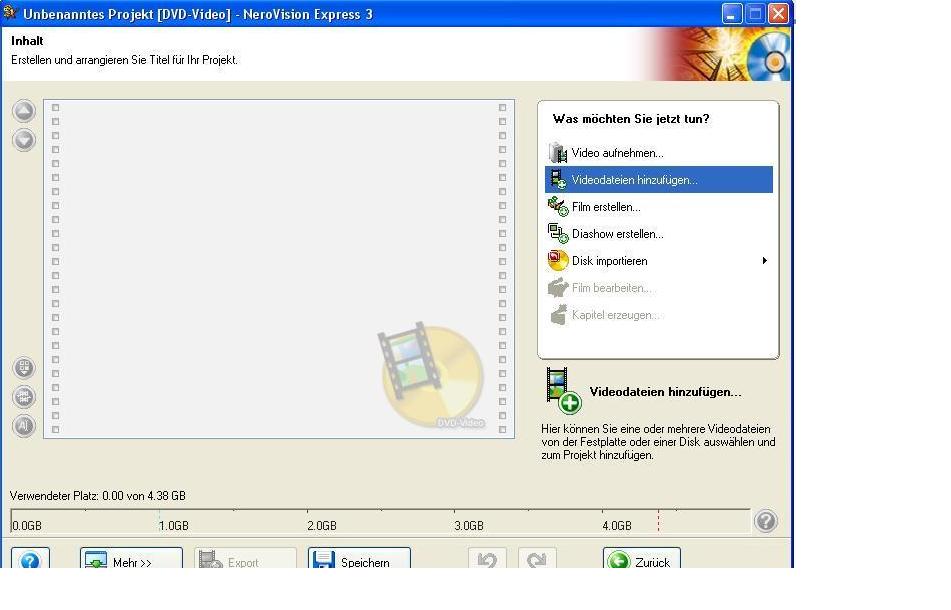The height and width of the screenshot is (610, 951).
Task: Minimize the NeroVision Express window
Action: tap(731, 13)
